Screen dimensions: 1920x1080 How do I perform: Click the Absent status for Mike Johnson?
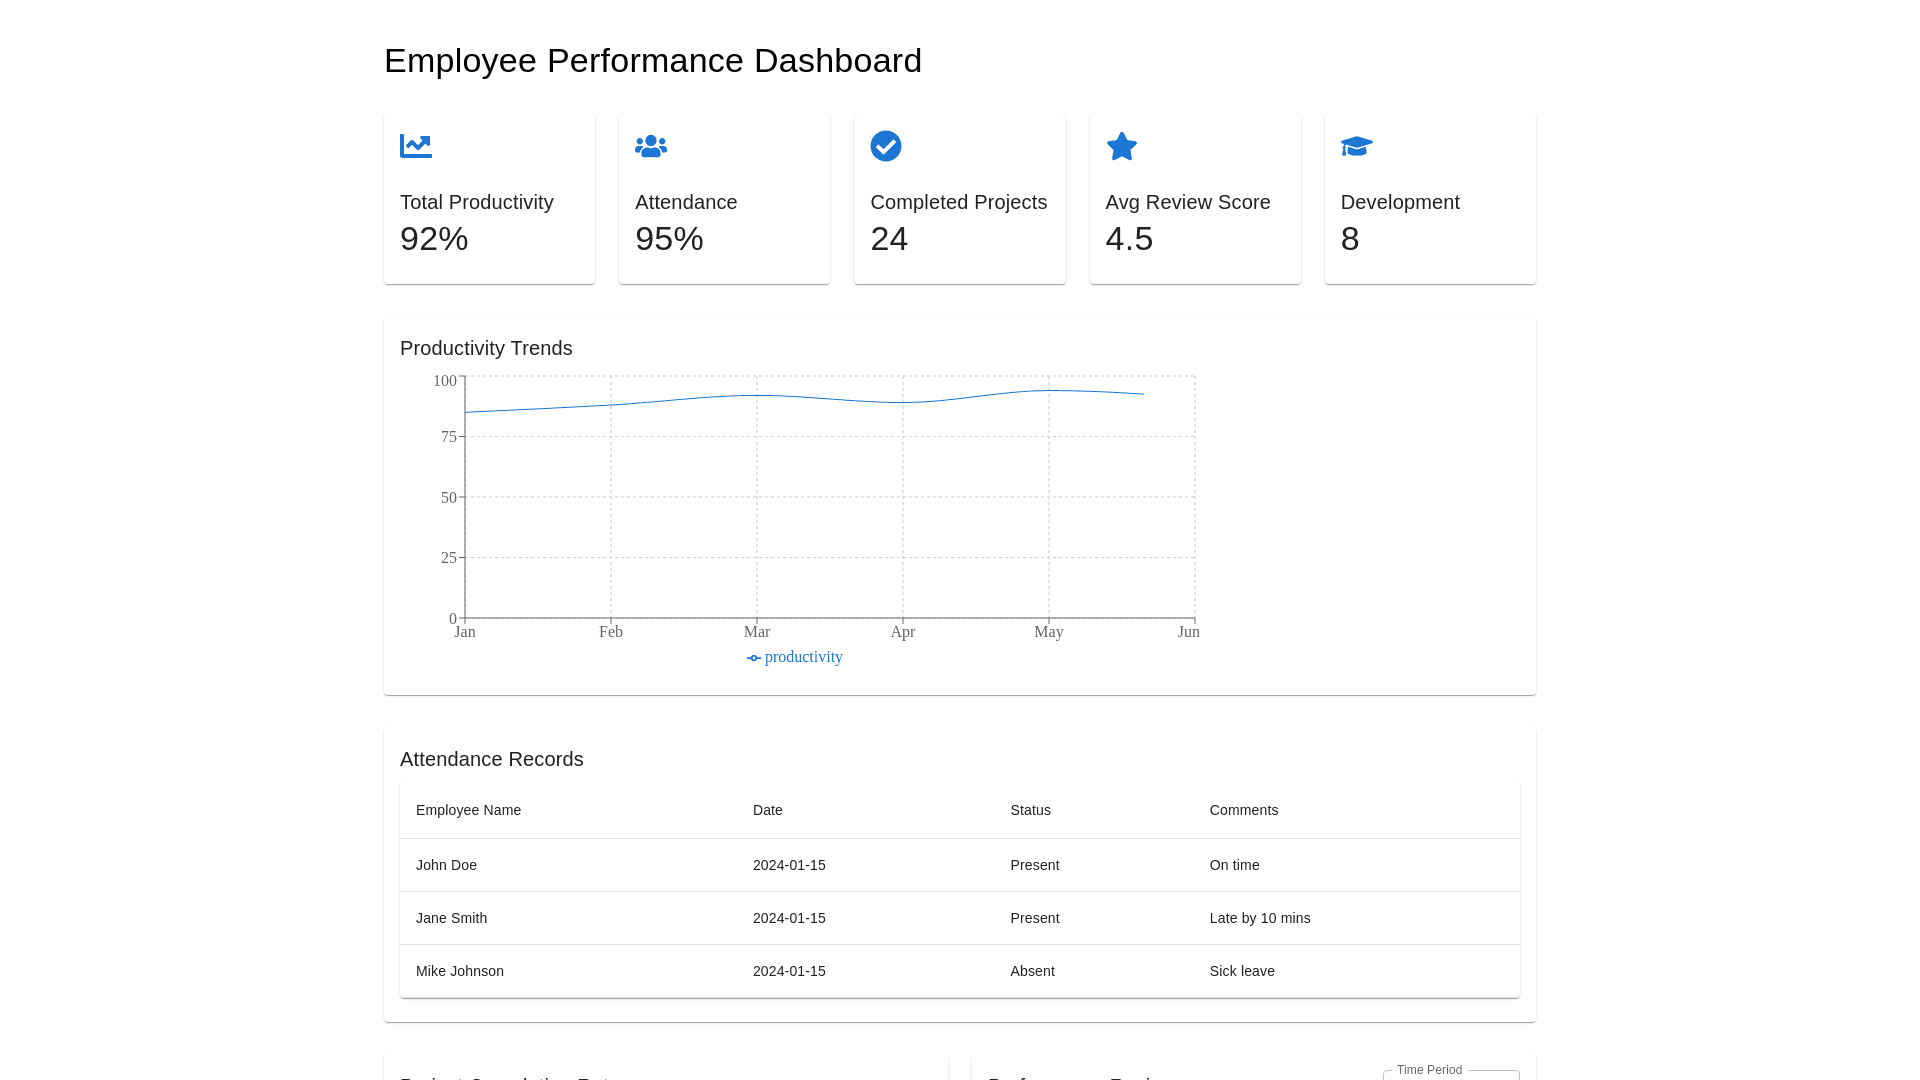[1032, 971]
